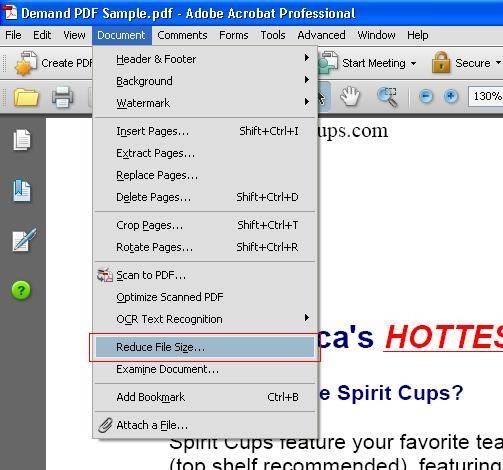The width and height of the screenshot is (503, 470).
Task: Select the Hand tool
Action: [x=350, y=96]
